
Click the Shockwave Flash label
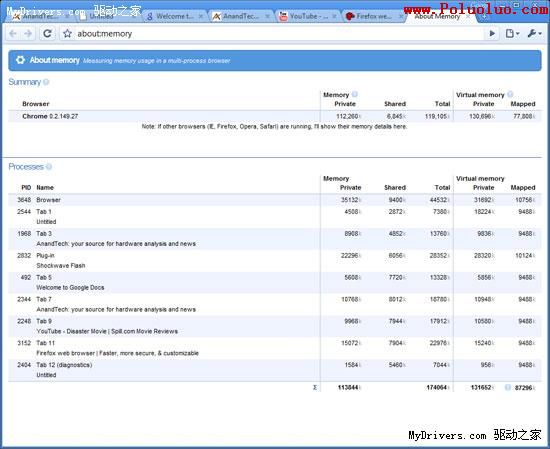click(x=61, y=266)
